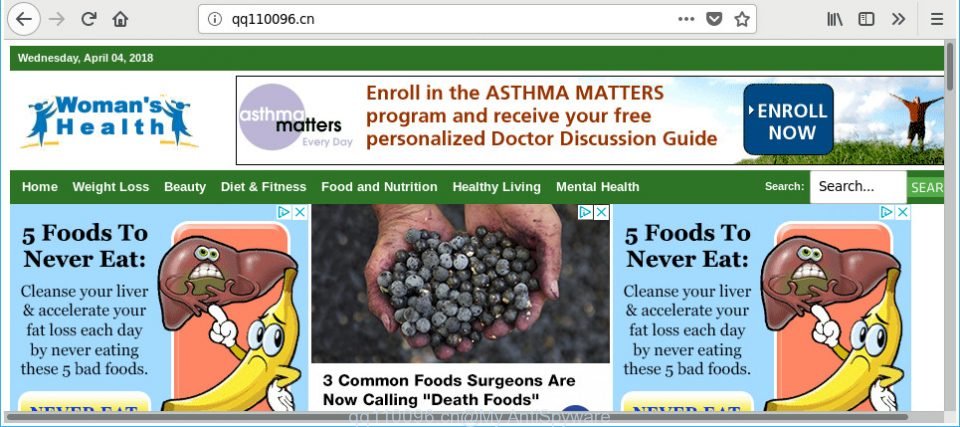Open the site information icon in address bar
The image size is (960, 427).
(x=214, y=19)
